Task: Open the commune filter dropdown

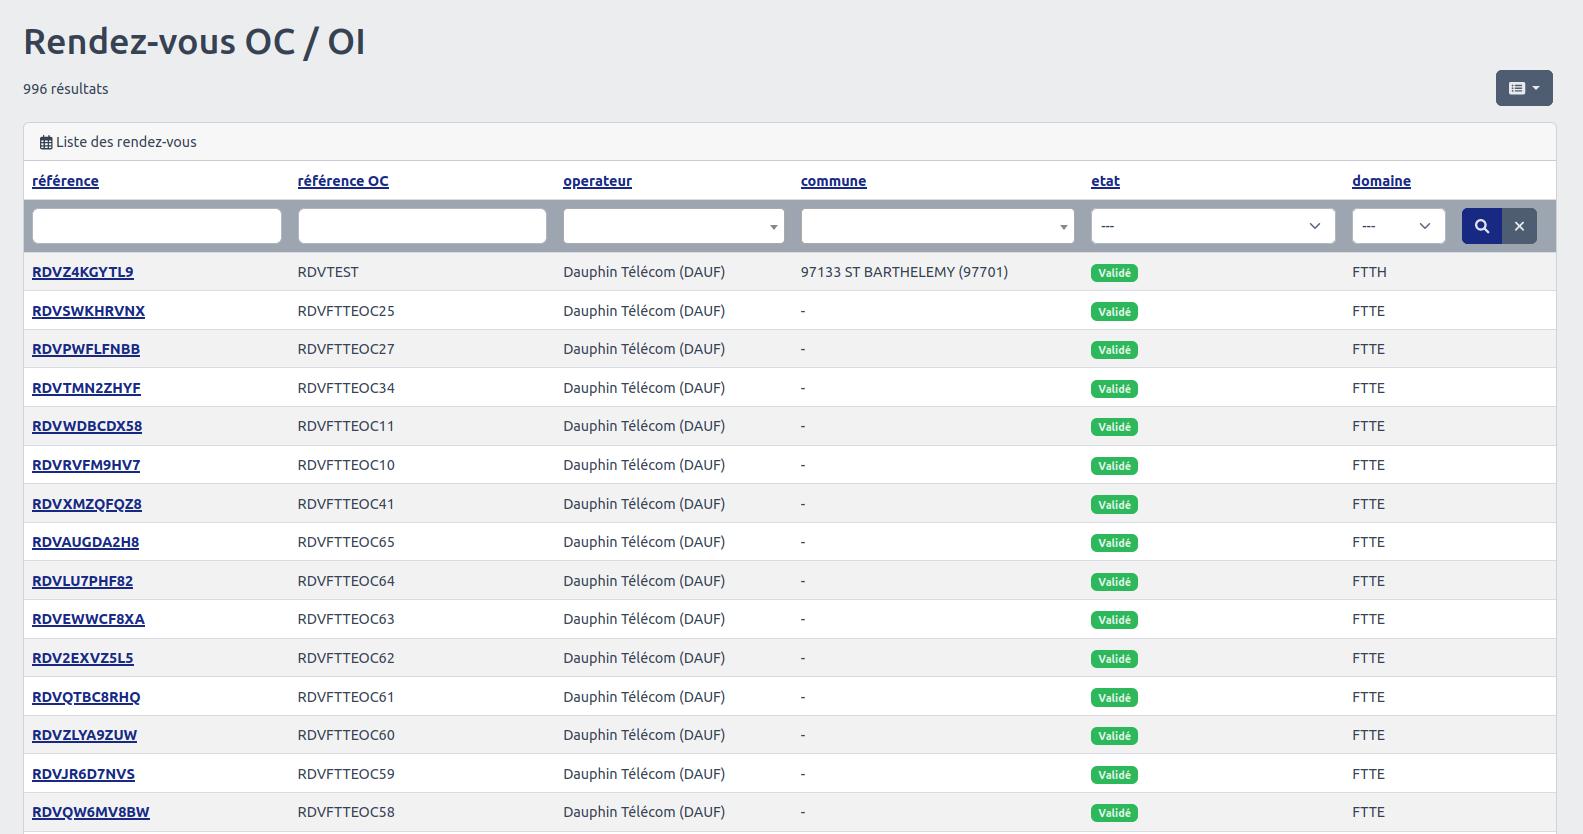Action: 937,226
